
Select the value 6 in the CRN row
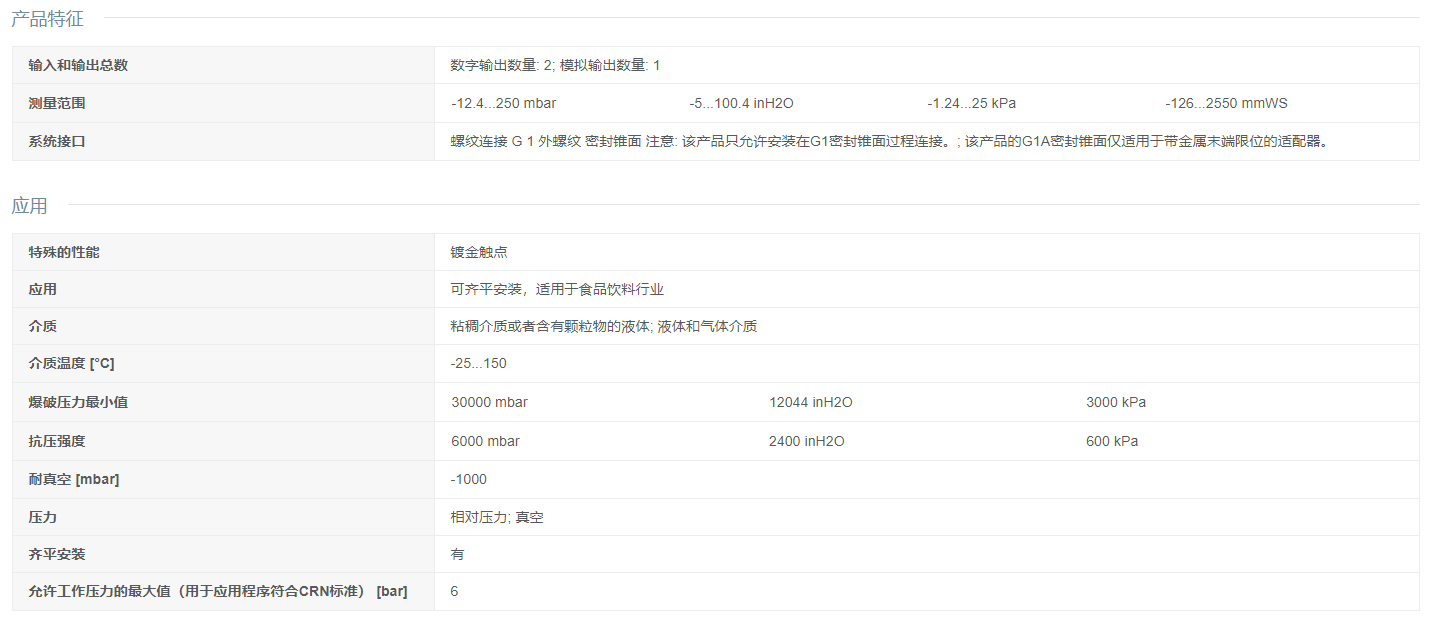pyautogui.click(x=454, y=591)
